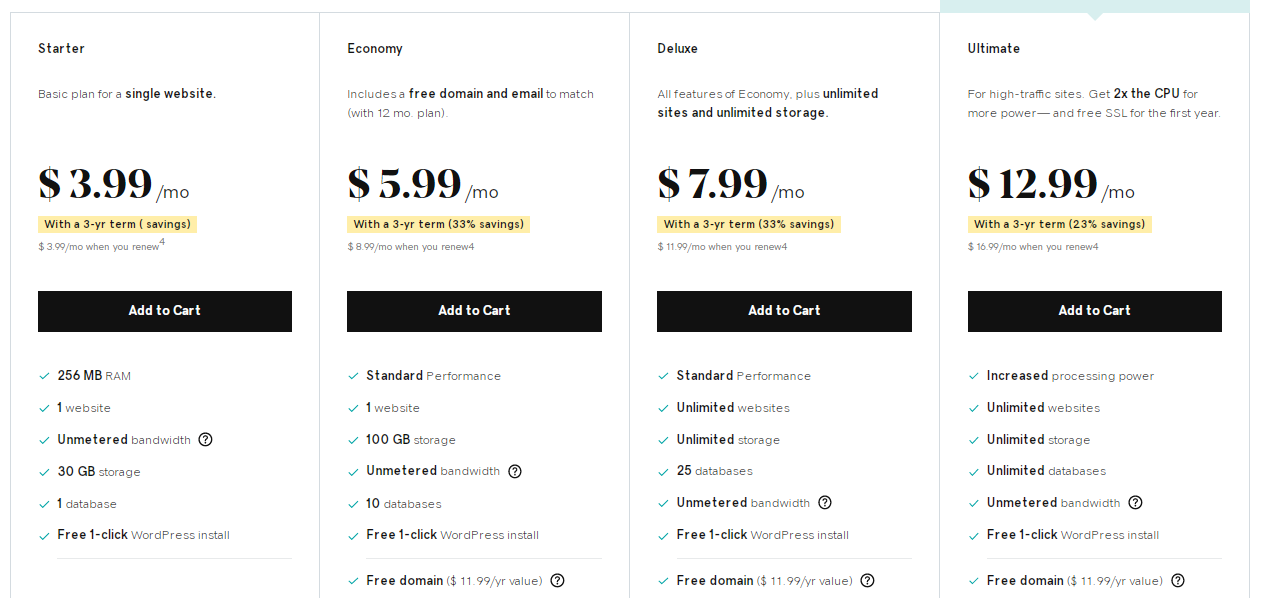This screenshot has height=598, width=1276.
Task: Click checkmark beside 100 GB storage on Economy
Action: point(353,439)
